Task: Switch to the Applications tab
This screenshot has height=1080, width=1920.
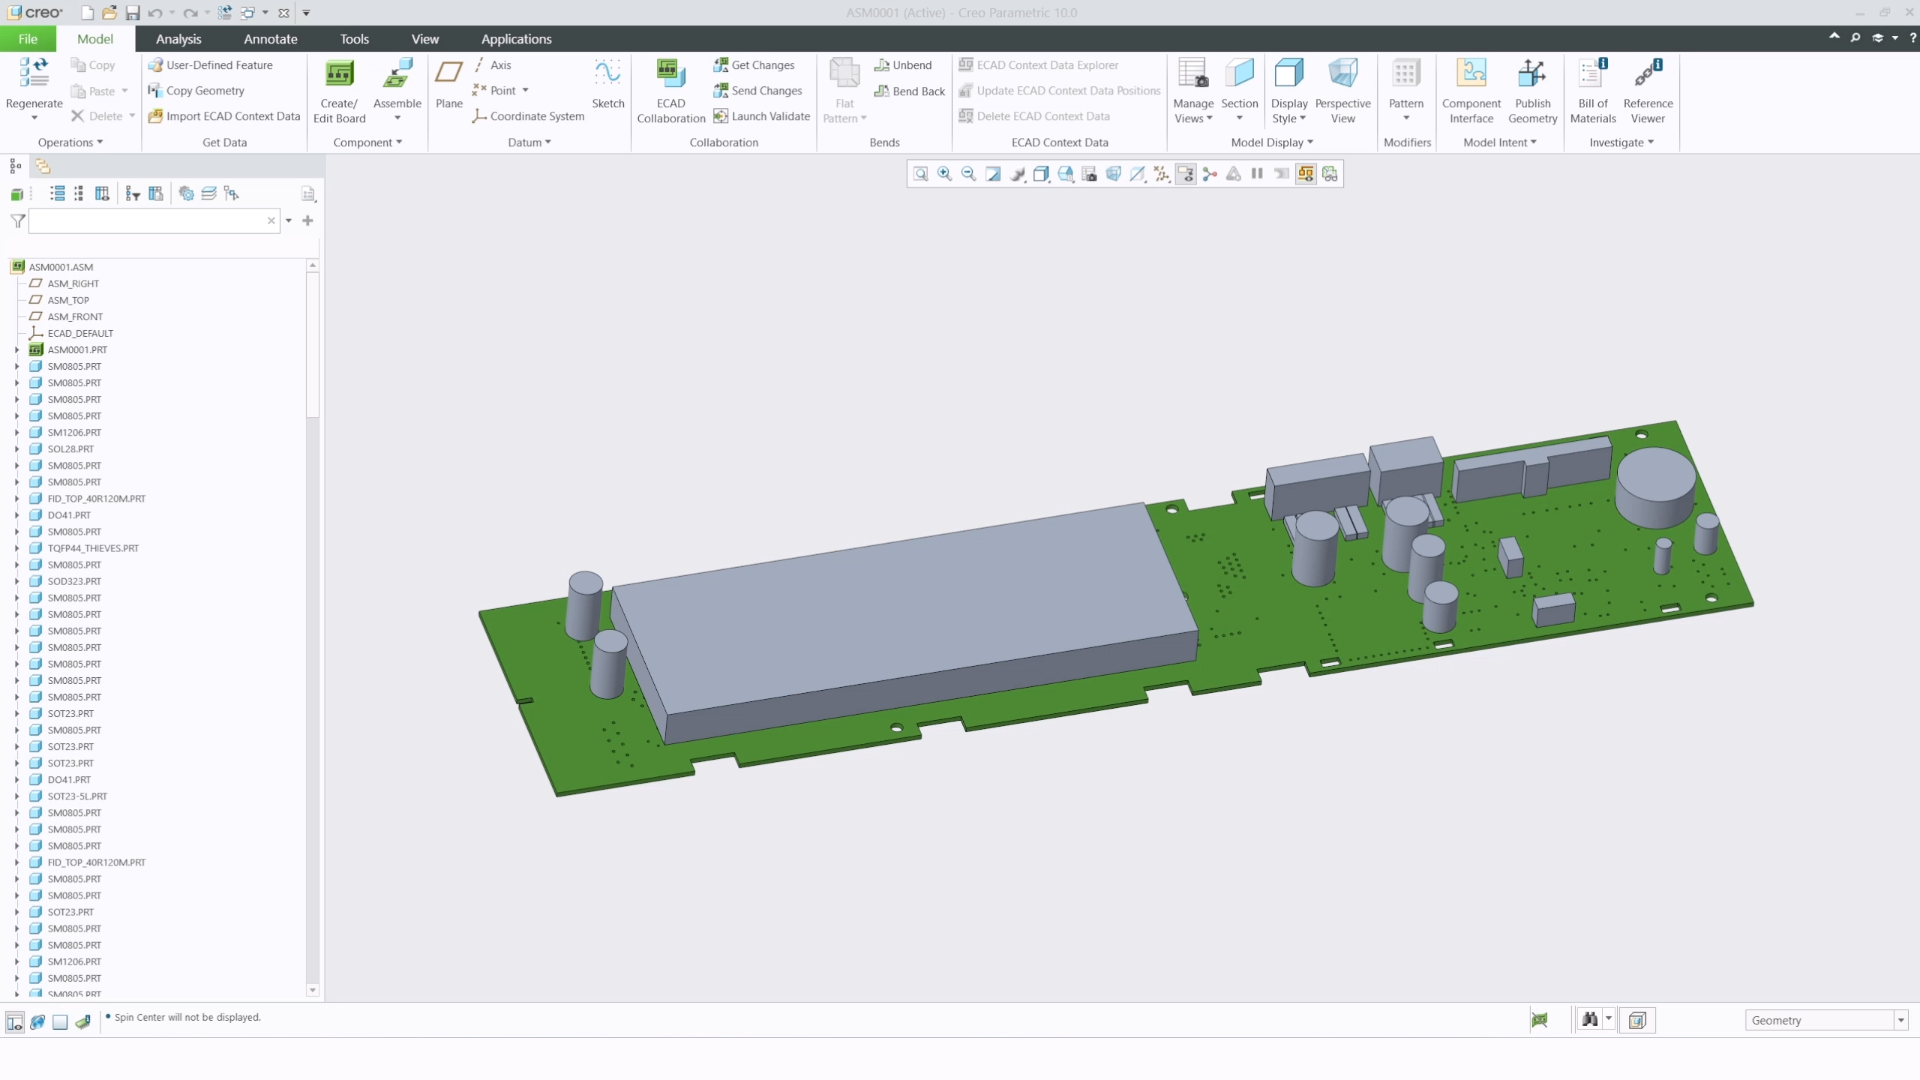Action: tap(516, 39)
